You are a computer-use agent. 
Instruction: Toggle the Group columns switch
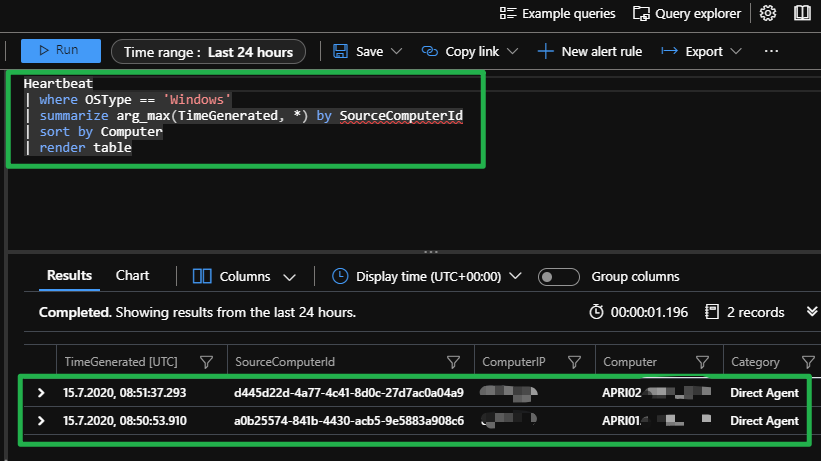(x=559, y=277)
